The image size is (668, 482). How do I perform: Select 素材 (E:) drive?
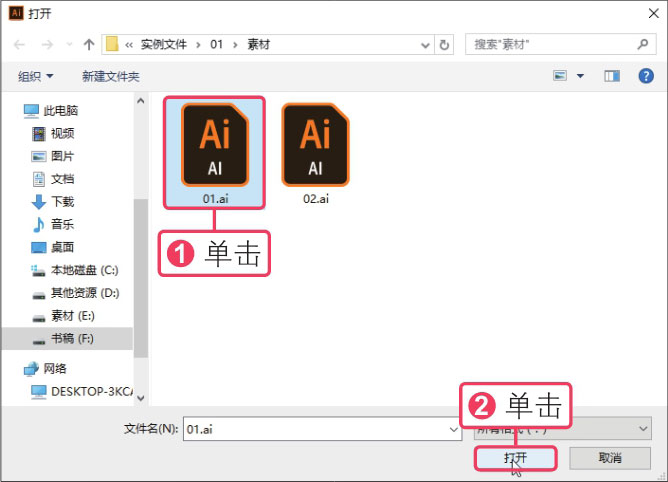pyautogui.click(x=72, y=316)
